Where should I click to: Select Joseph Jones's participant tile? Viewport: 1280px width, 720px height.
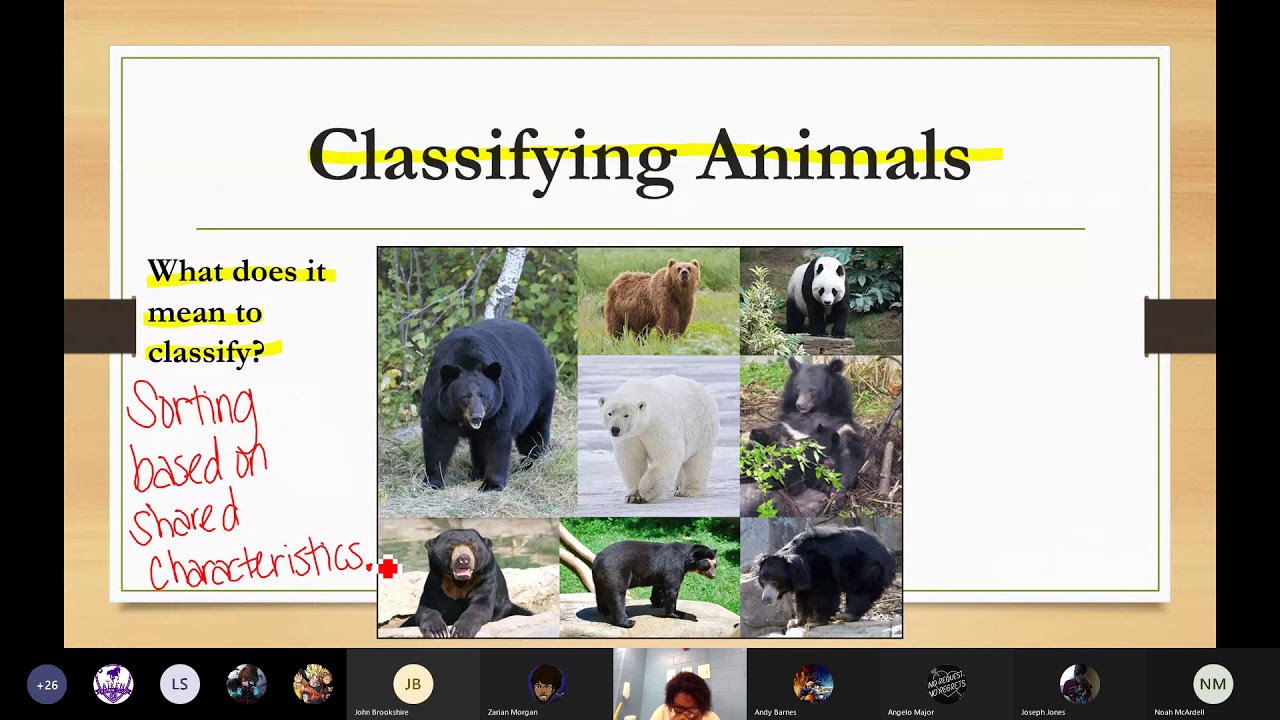point(1079,685)
